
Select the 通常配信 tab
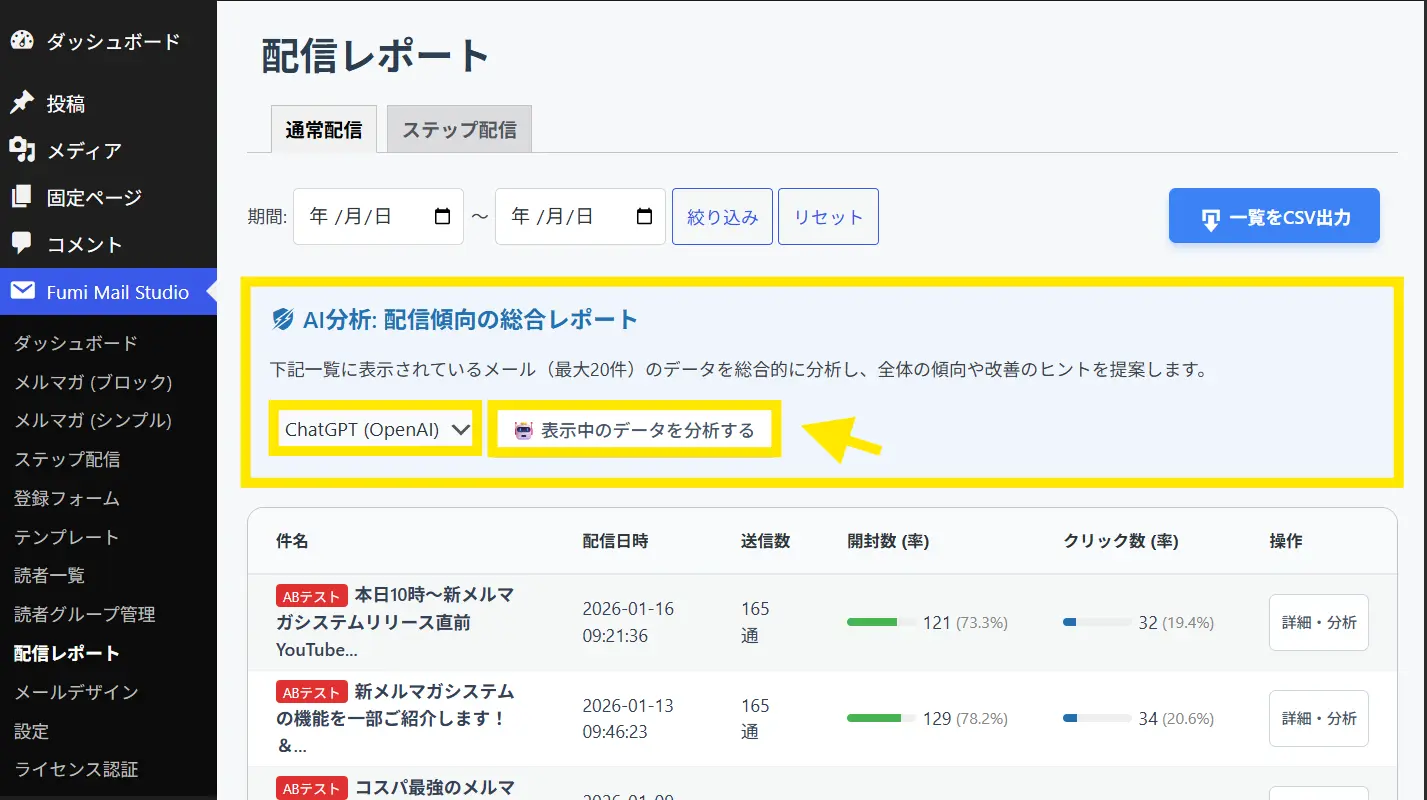click(323, 129)
